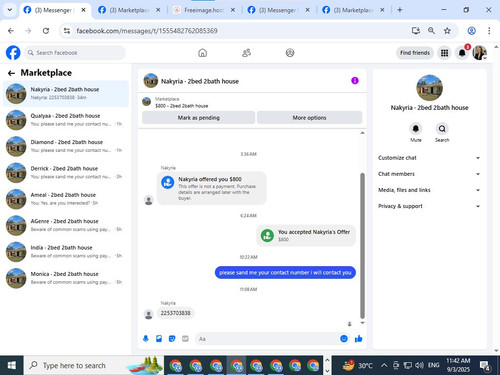Open the taskbar clock showing 11:42 AM
This screenshot has width=500, height=375.
click(458, 365)
